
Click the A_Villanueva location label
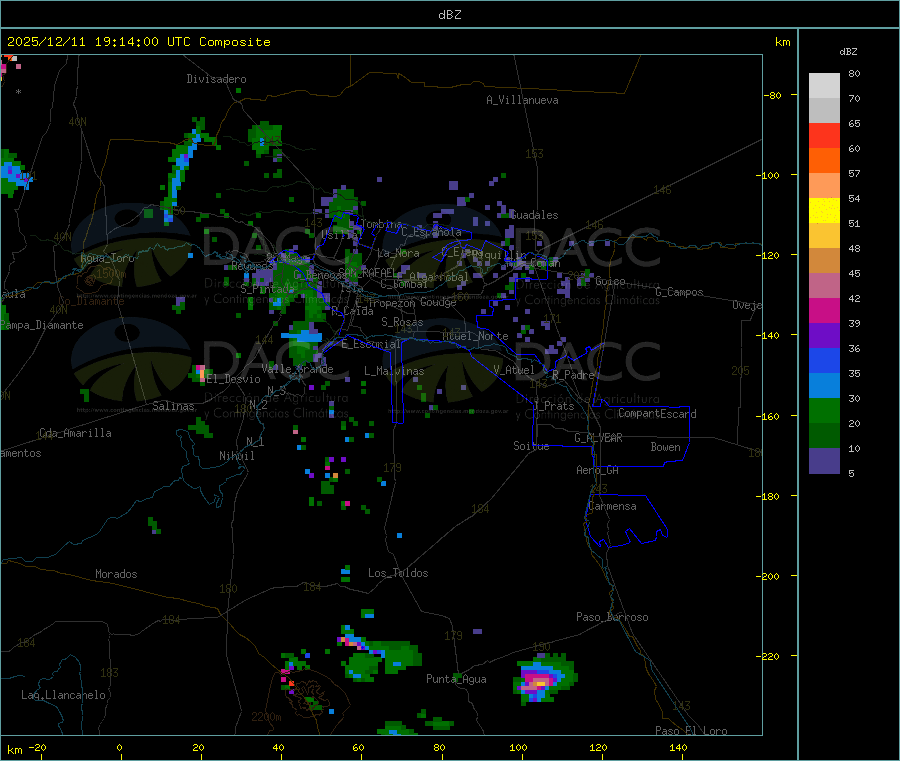522,100
